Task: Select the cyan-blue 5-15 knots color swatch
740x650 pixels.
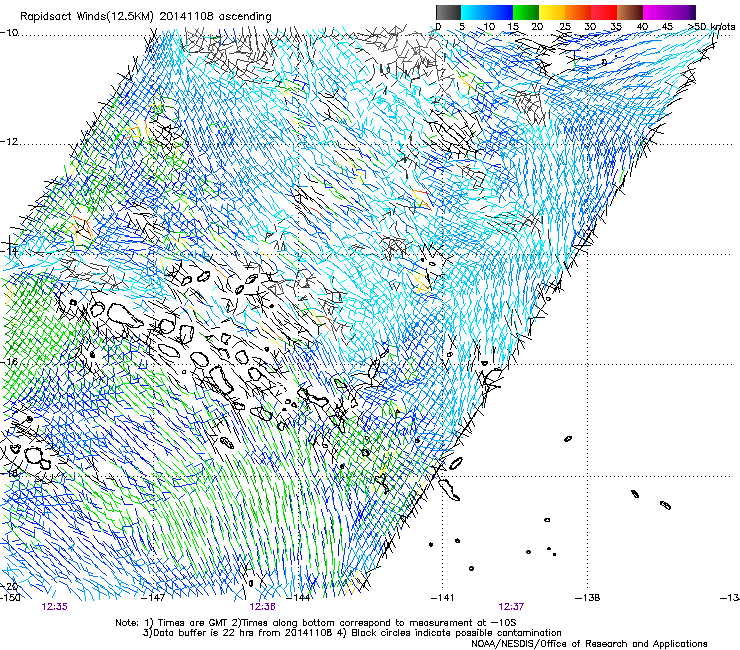Action: point(487,12)
